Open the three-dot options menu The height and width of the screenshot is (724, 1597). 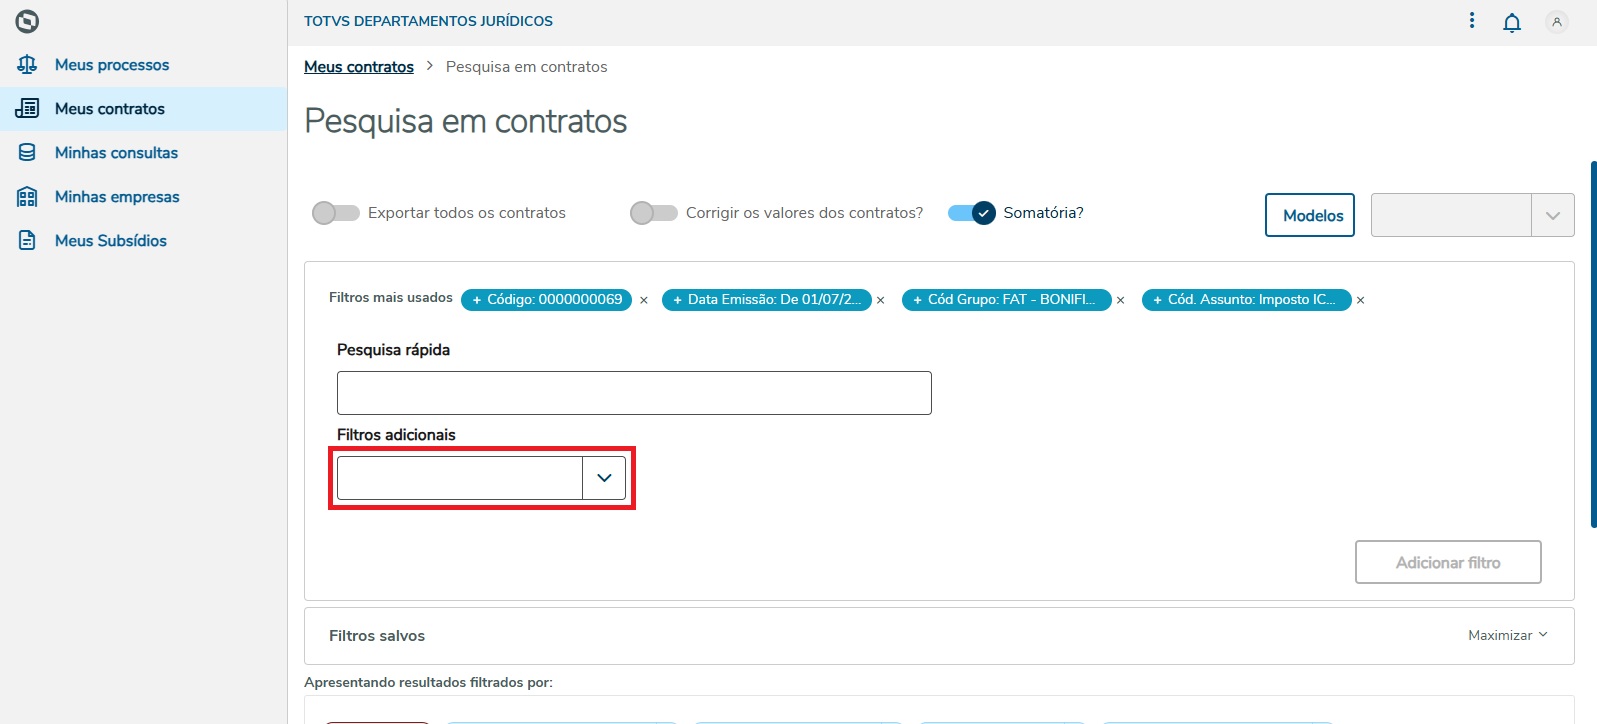click(1472, 21)
